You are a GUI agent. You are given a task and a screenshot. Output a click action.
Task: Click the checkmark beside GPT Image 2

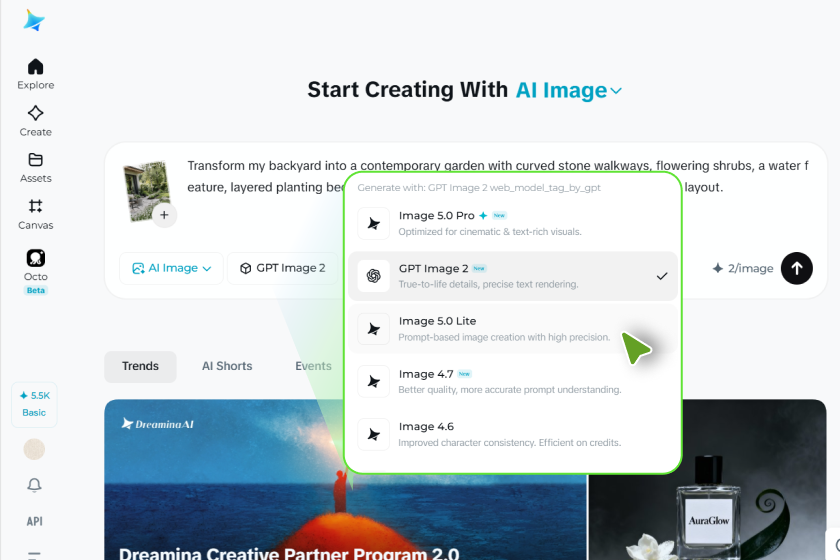click(x=662, y=276)
